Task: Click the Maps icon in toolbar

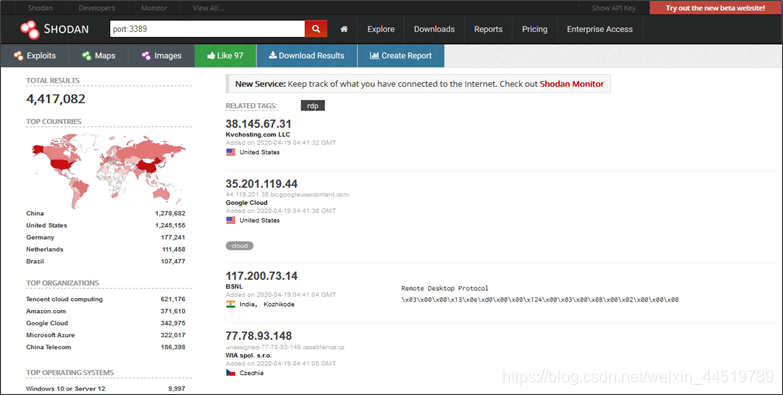Action: coord(87,56)
